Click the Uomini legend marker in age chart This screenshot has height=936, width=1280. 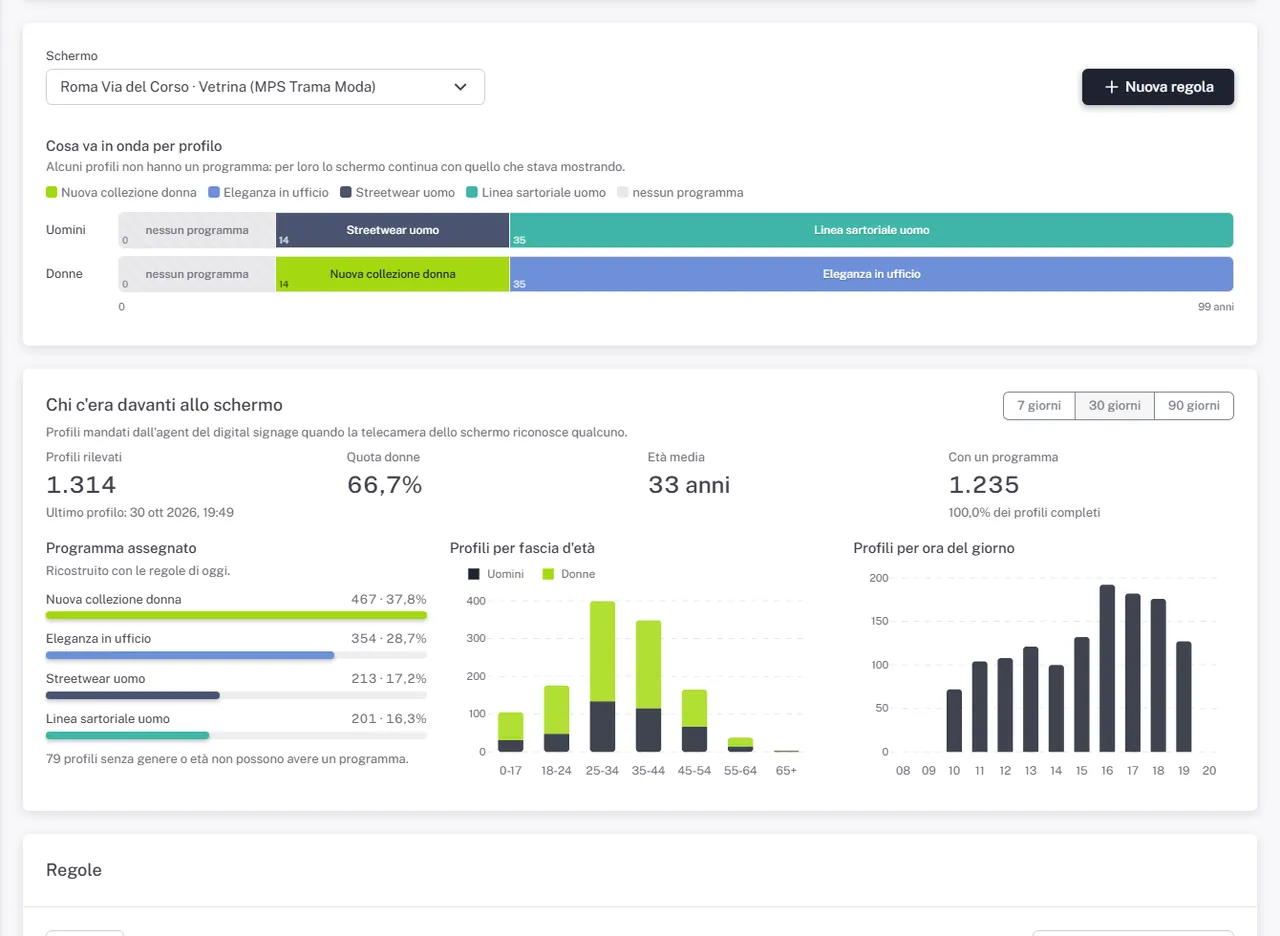tap(474, 574)
